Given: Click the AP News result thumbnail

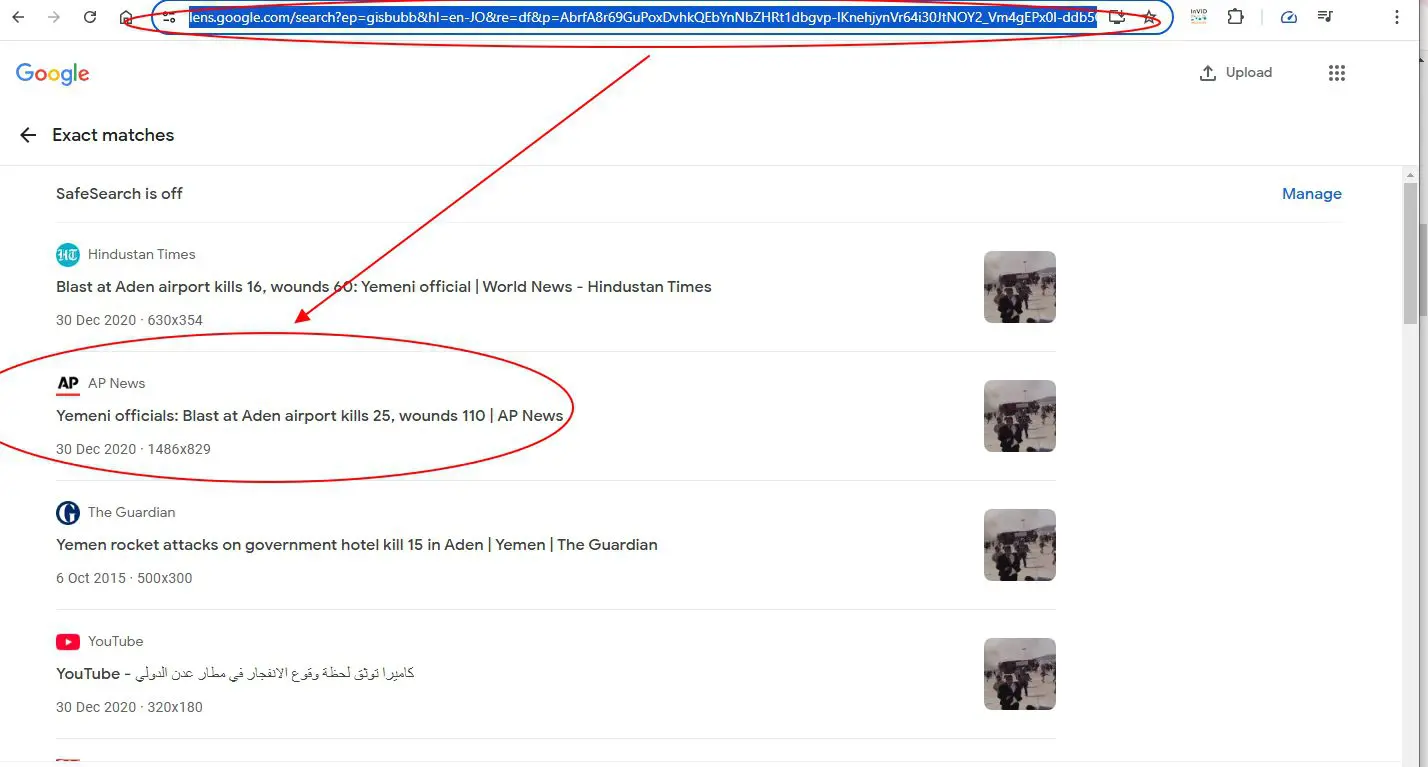Looking at the screenshot, I should tap(1020, 416).
